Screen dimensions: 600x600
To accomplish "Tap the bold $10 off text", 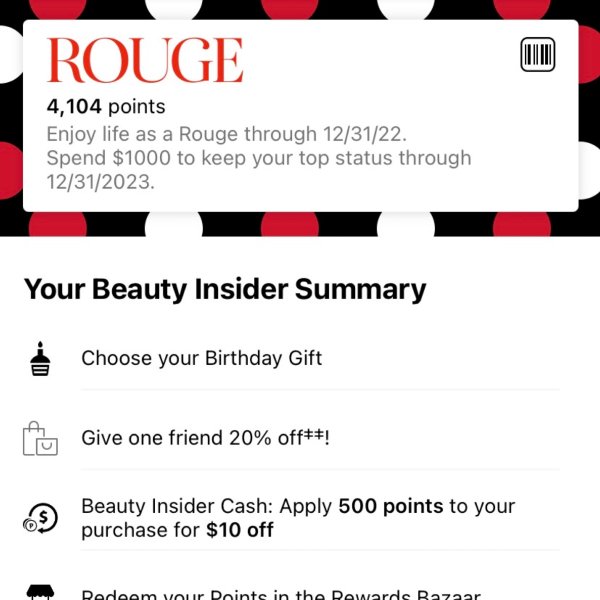I will (x=240, y=530).
